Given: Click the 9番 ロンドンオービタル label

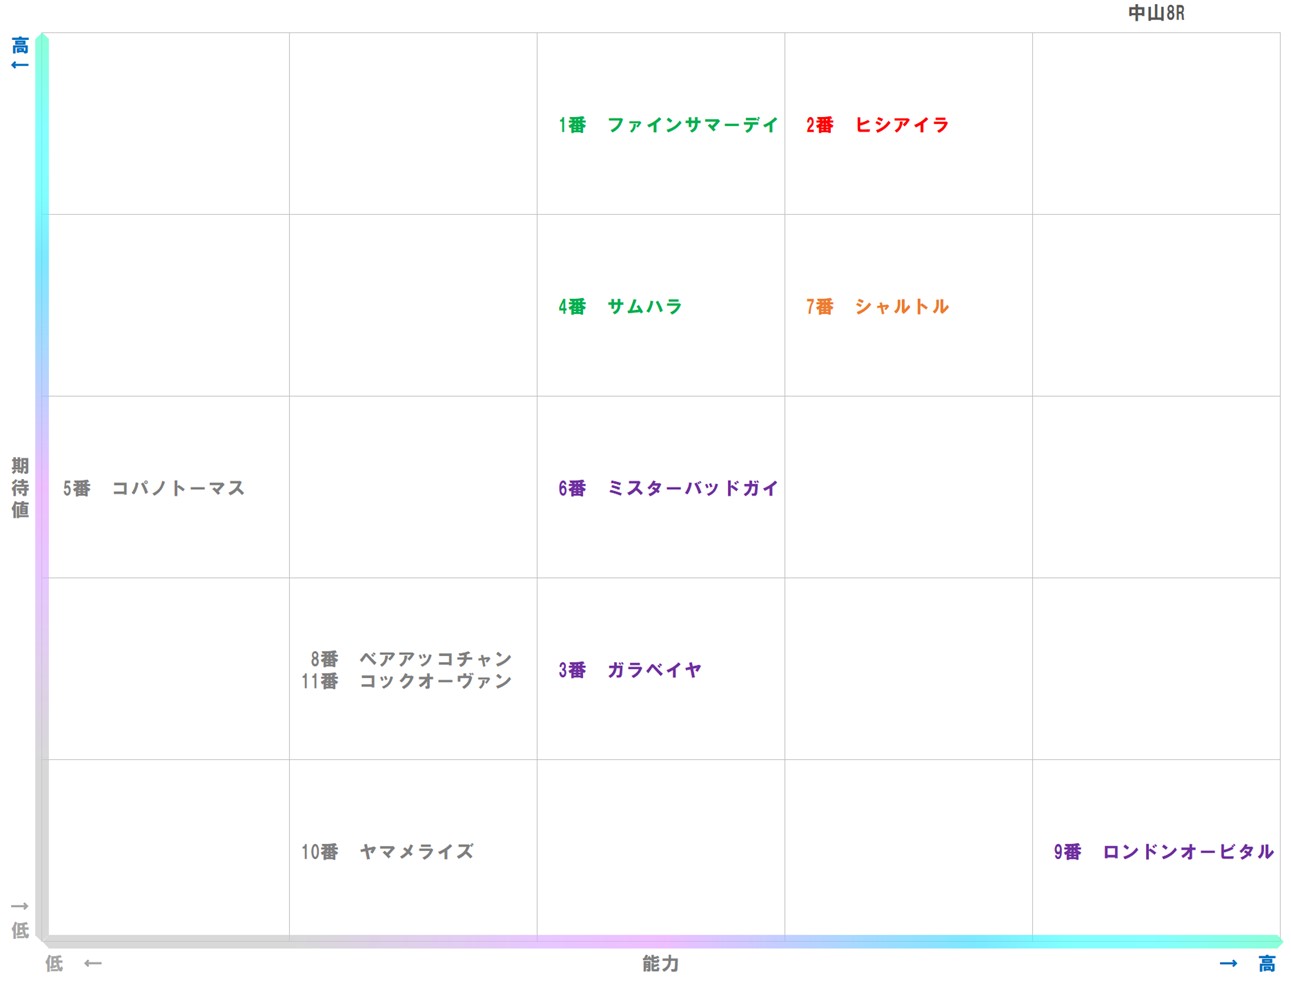Looking at the screenshot, I should pyautogui.click(x=1163, y=852).
